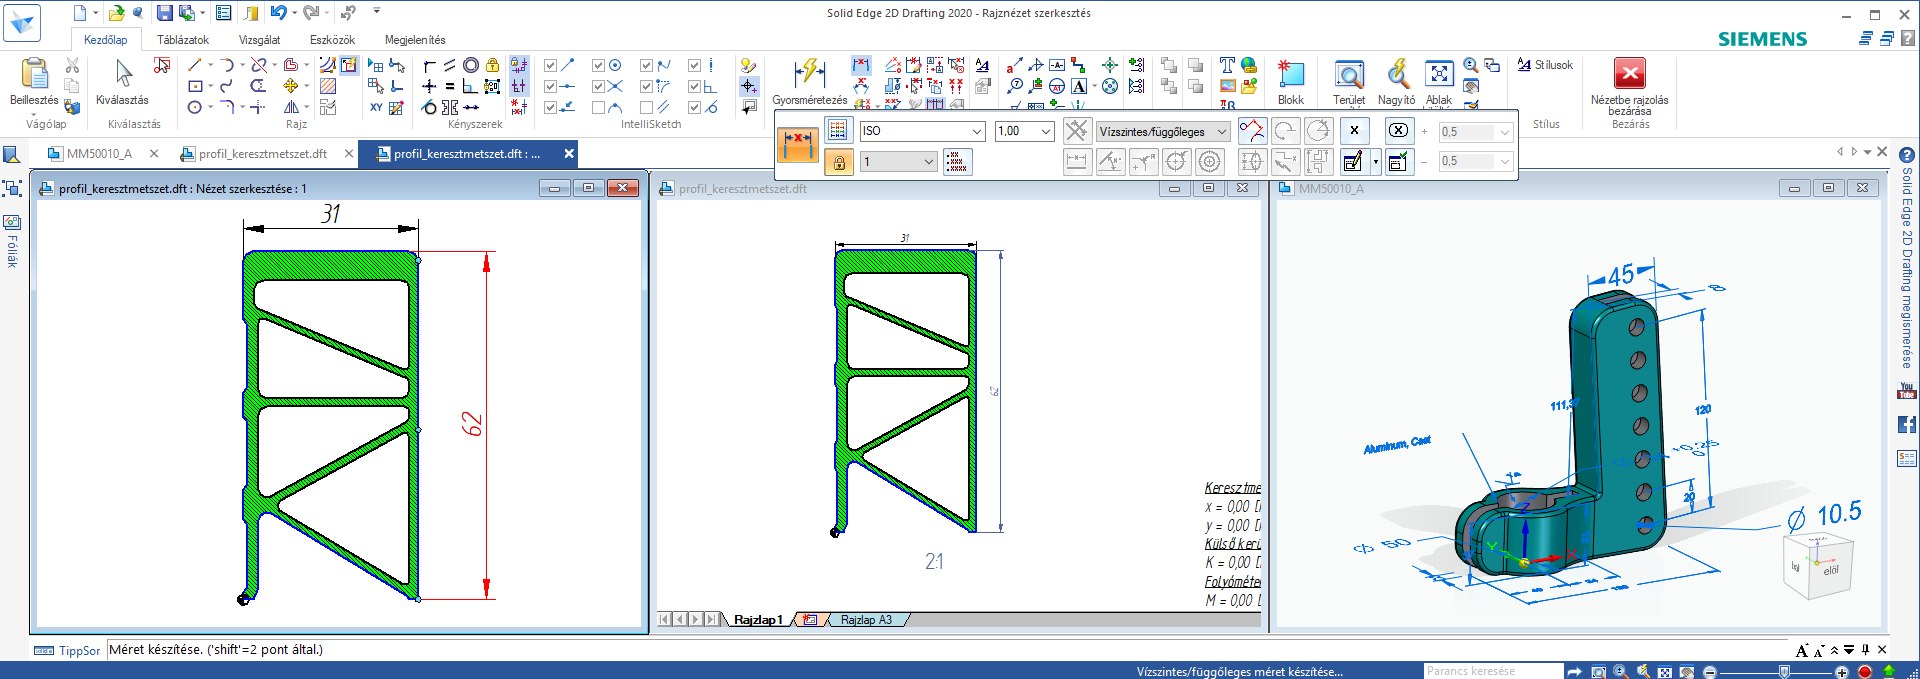
Task: Select the Rajzlap A3 sheet tab
Action: [866, 620]
